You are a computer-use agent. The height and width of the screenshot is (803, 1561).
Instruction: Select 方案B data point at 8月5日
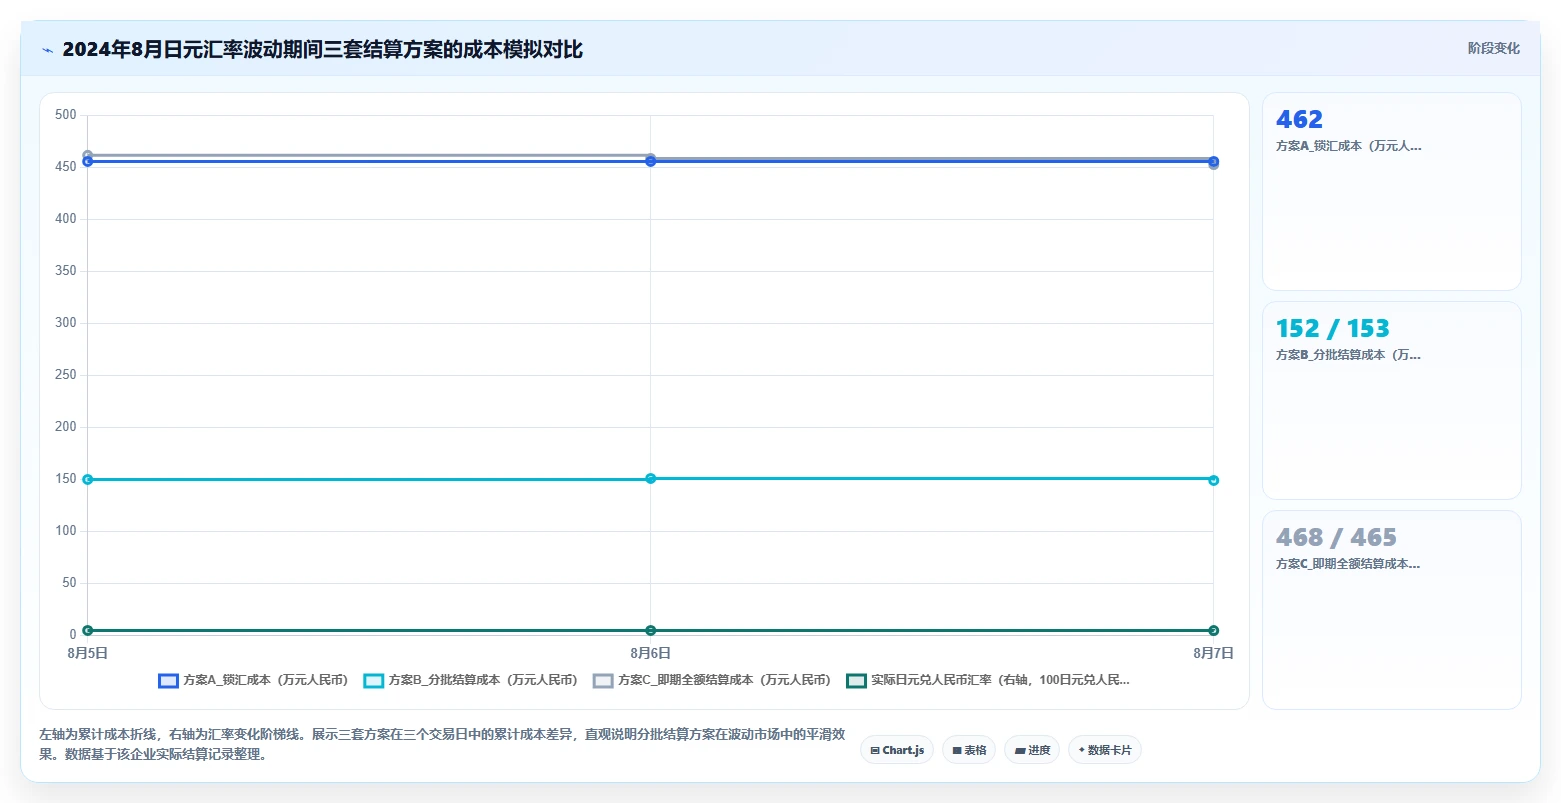[88, 480]
